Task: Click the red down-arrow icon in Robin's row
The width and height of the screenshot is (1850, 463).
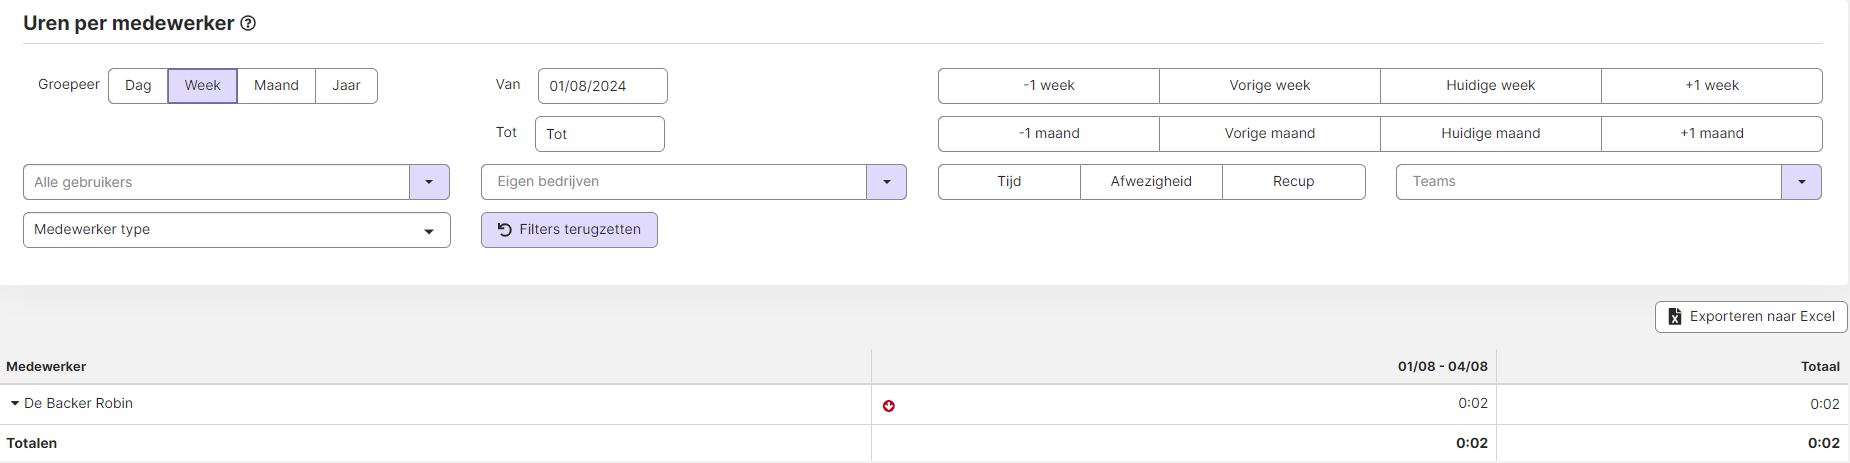Action: (x=889, y=406)
